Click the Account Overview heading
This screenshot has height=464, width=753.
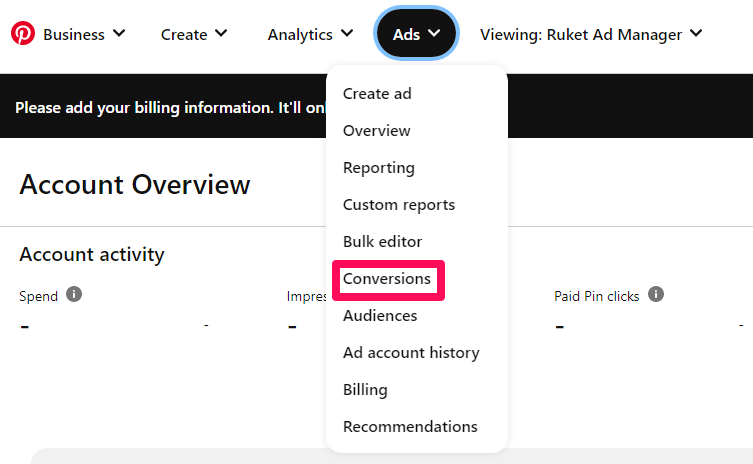click(x=135, y=184)
